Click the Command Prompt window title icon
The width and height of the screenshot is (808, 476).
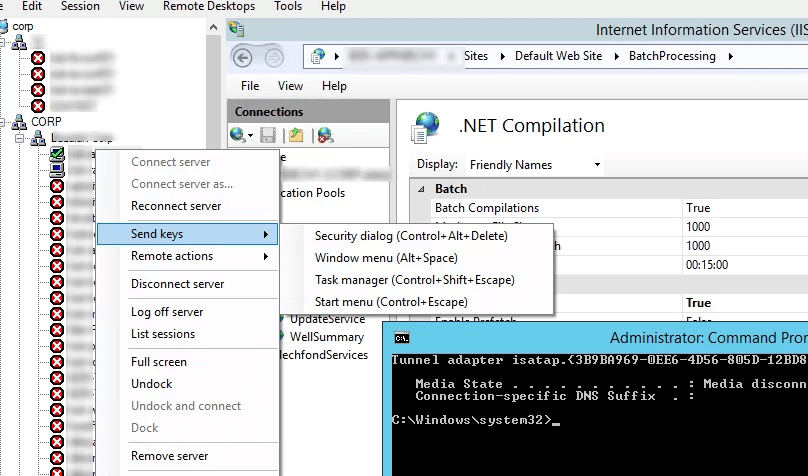click(x=400, y=339)
